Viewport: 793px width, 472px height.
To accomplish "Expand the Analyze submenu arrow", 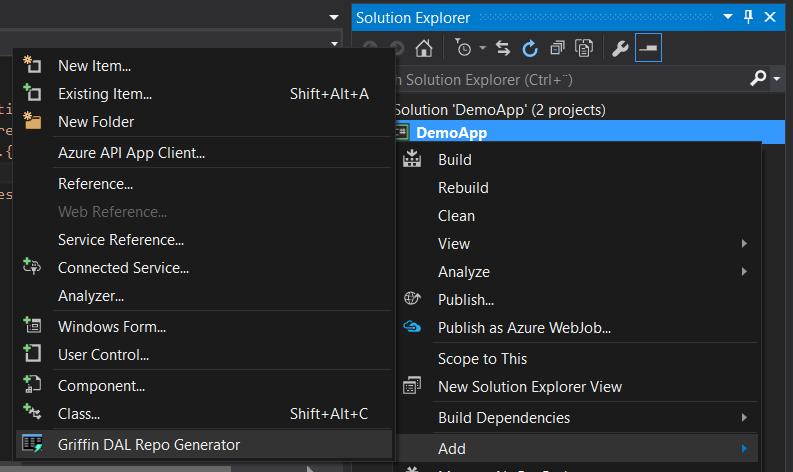I will (744, 272).
